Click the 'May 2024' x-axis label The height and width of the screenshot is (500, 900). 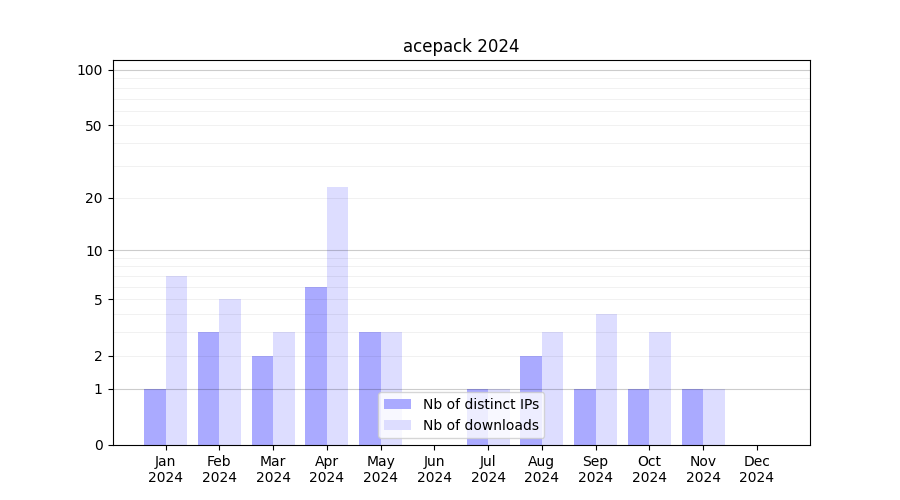click(380, 469)
